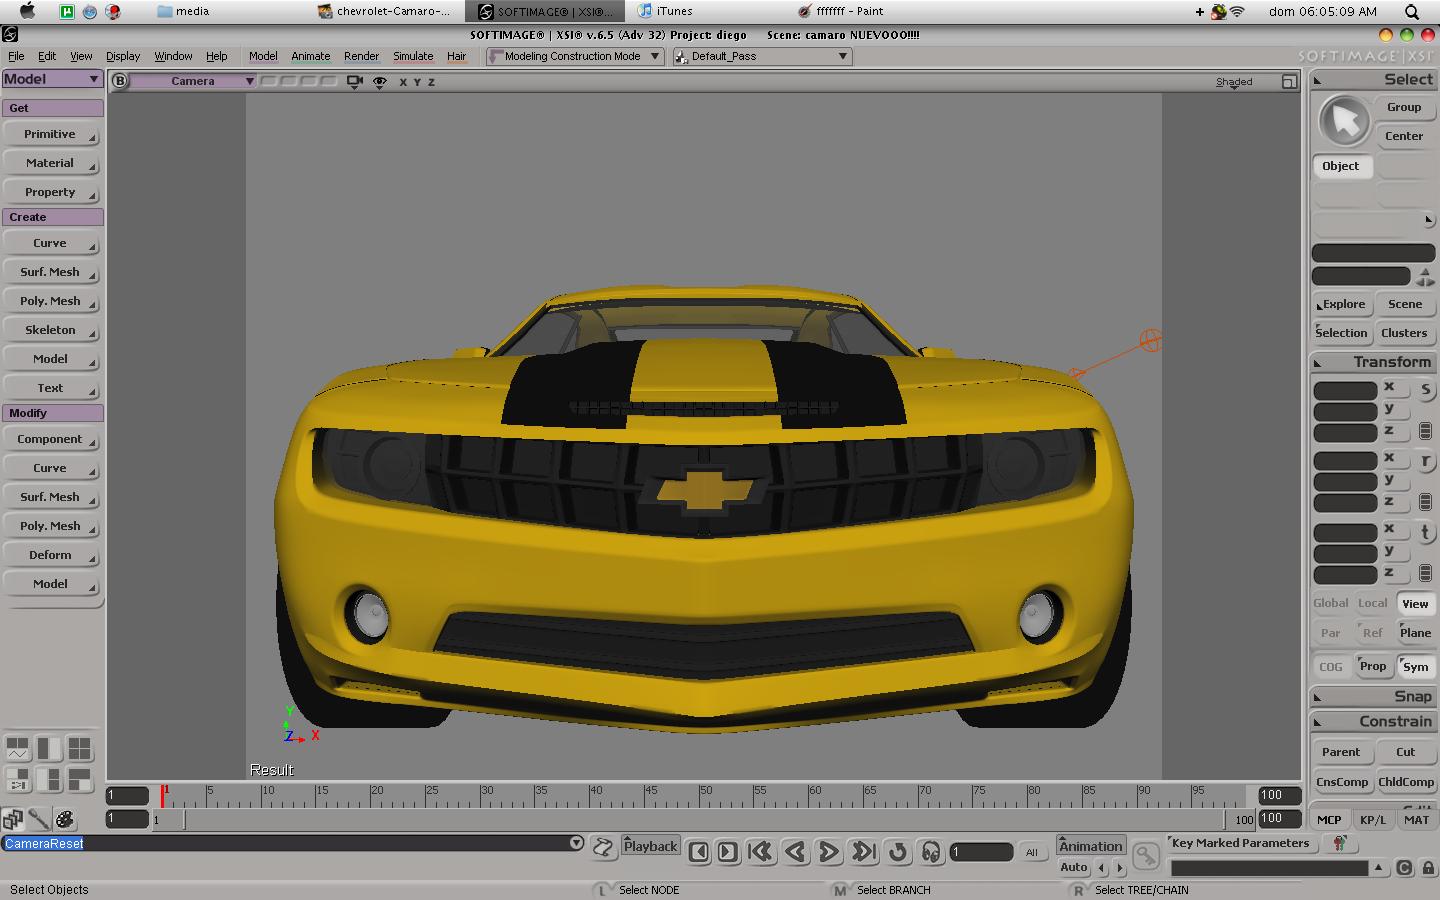Toggle Auto key mode
Image resolution: width=1440 pixels, height=900 pixels.
[1074, 867]
